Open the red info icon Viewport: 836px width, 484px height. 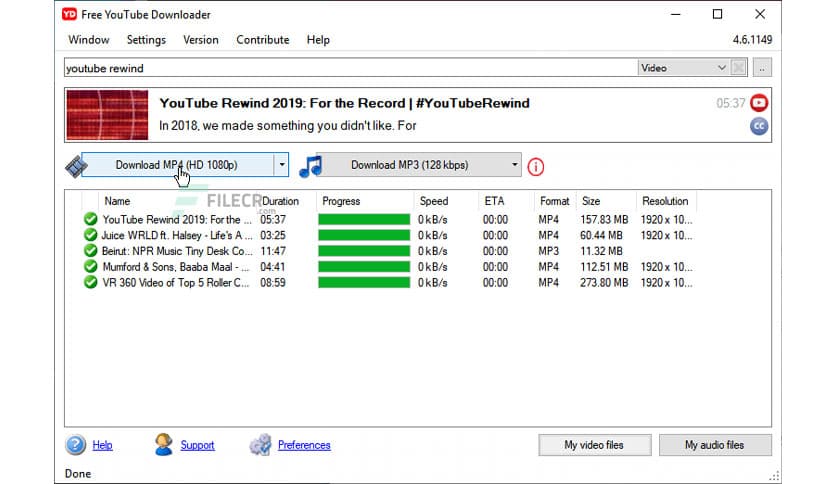click(x=535, y=167)
